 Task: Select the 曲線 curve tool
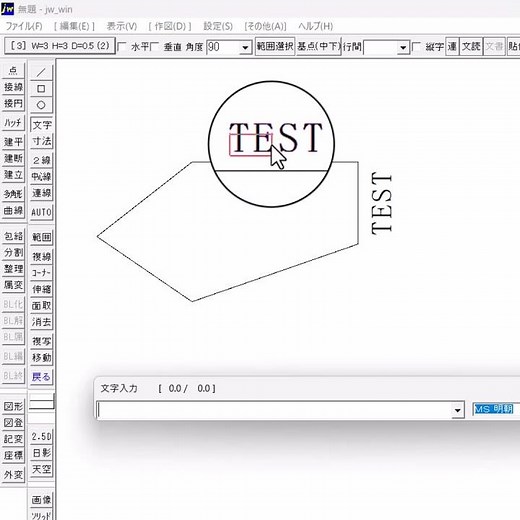(x=13, y=210)
